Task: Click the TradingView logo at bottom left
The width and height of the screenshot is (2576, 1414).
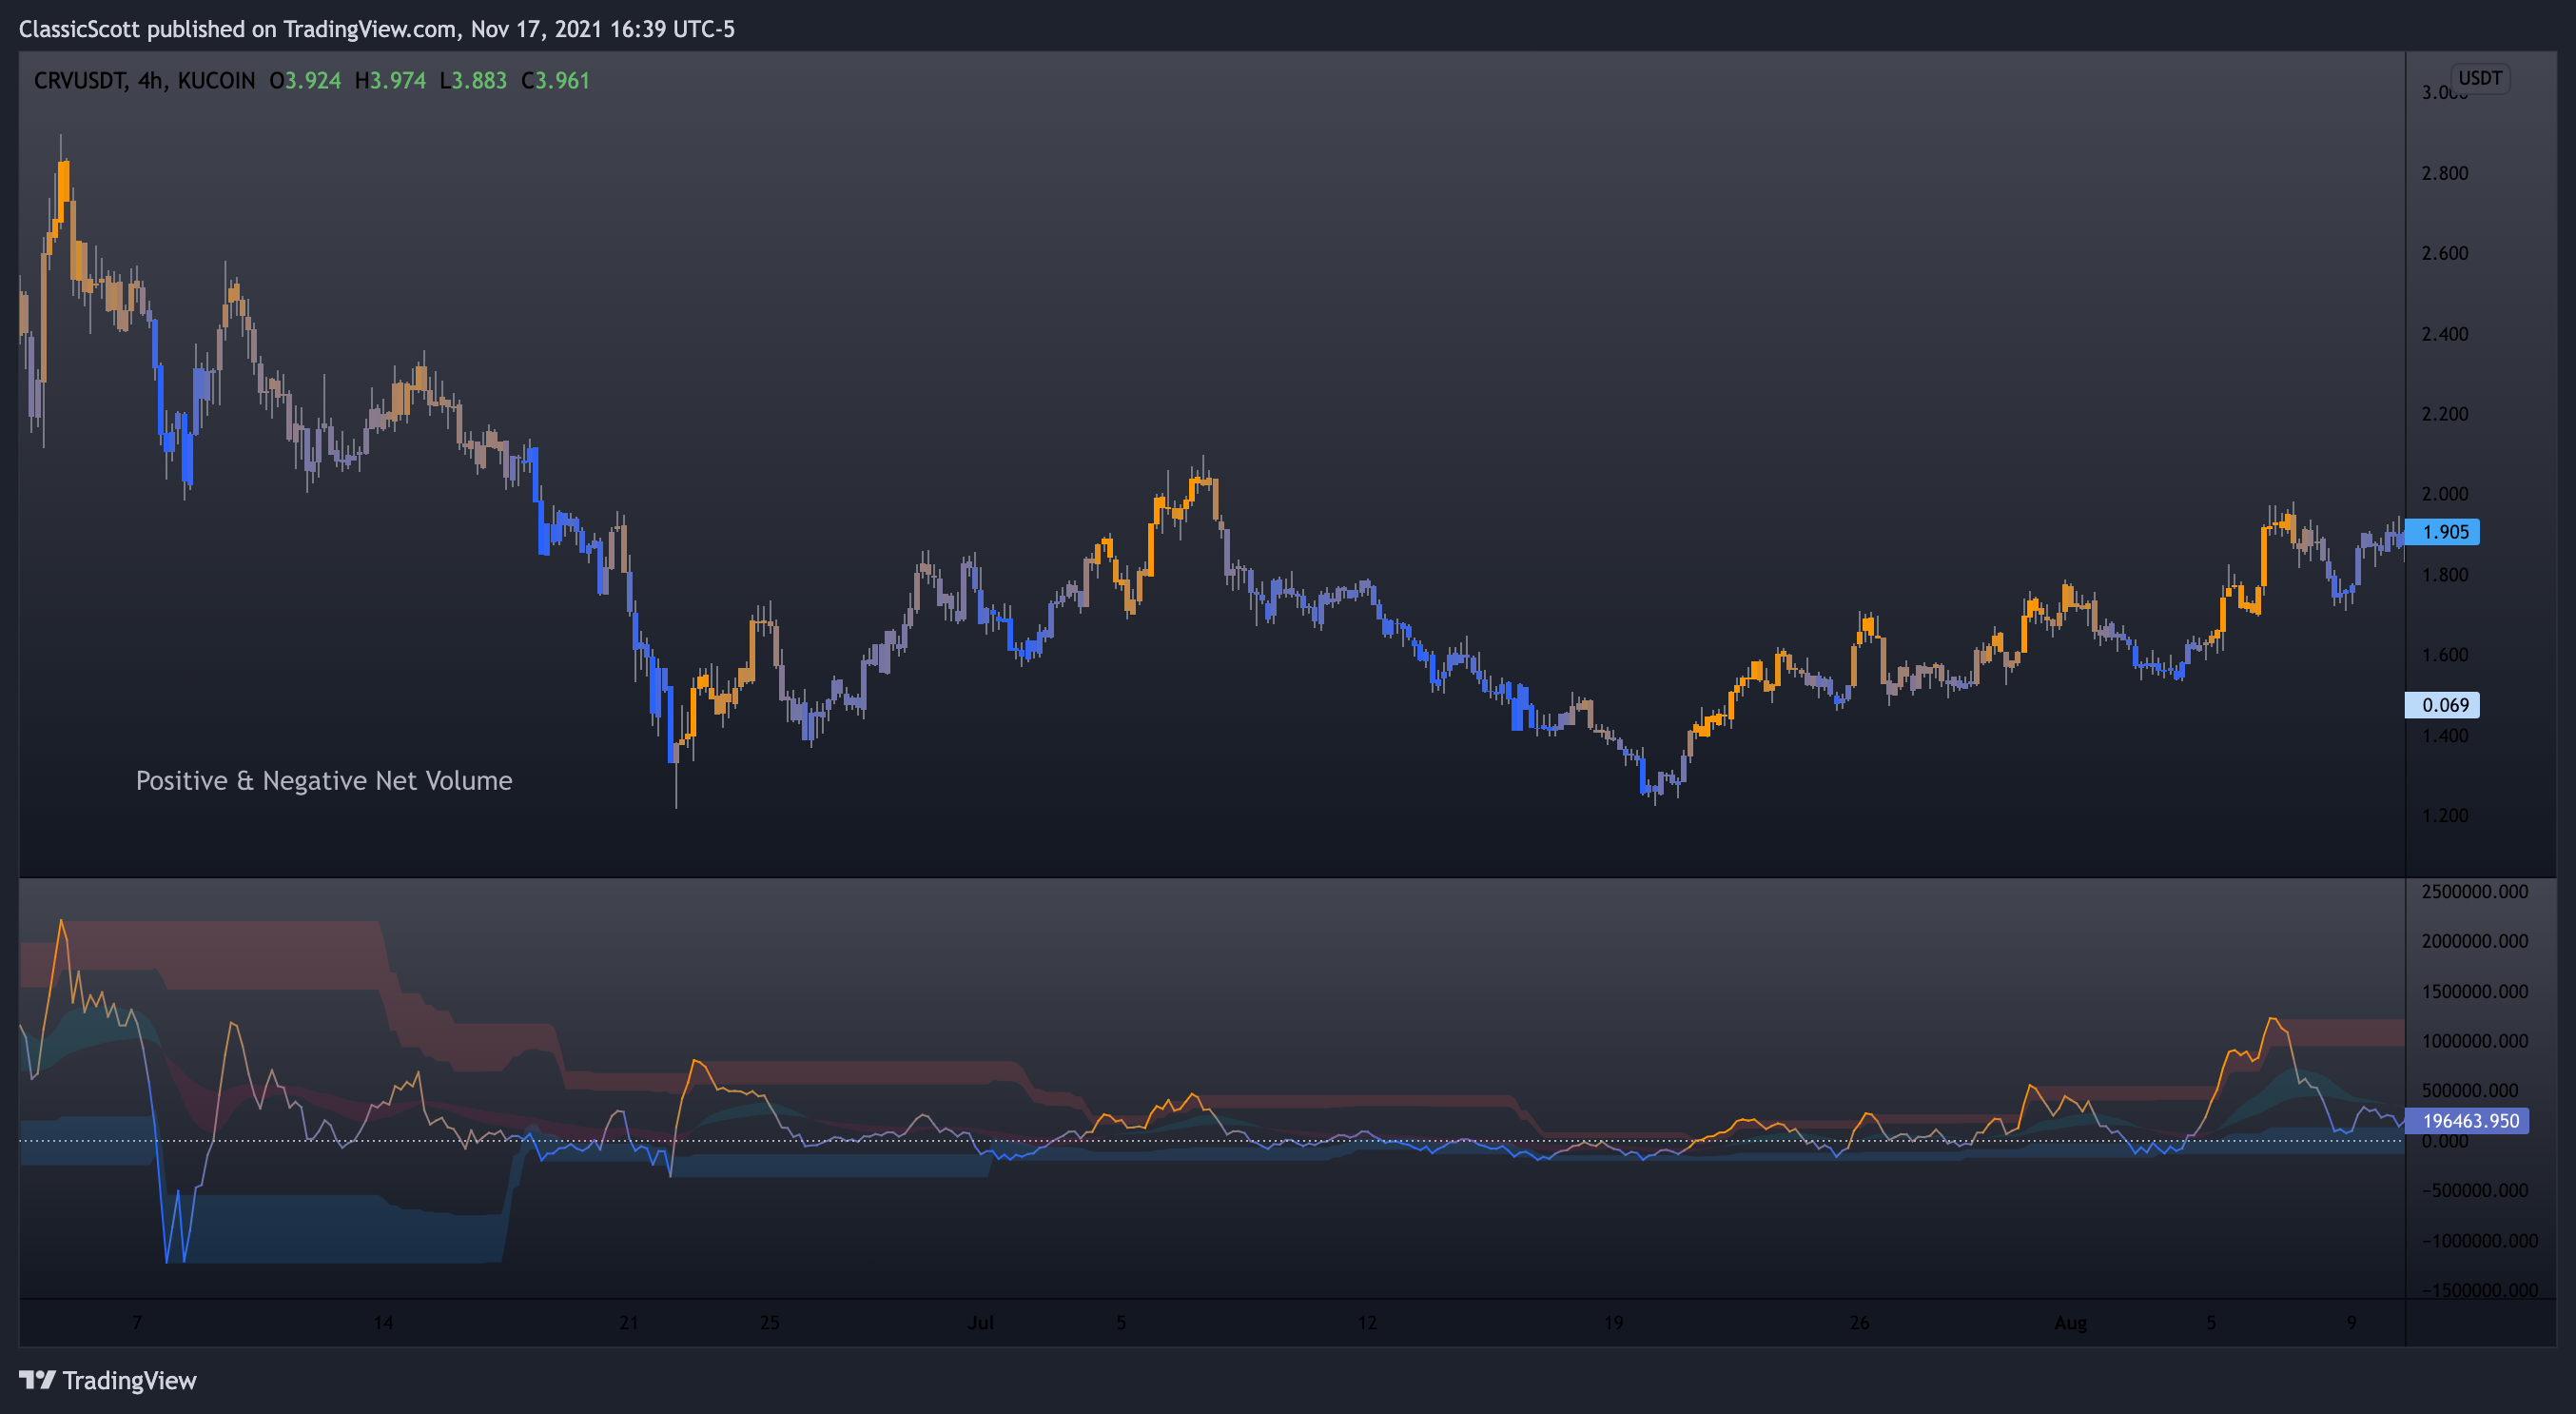Action: pos(108,1381)
